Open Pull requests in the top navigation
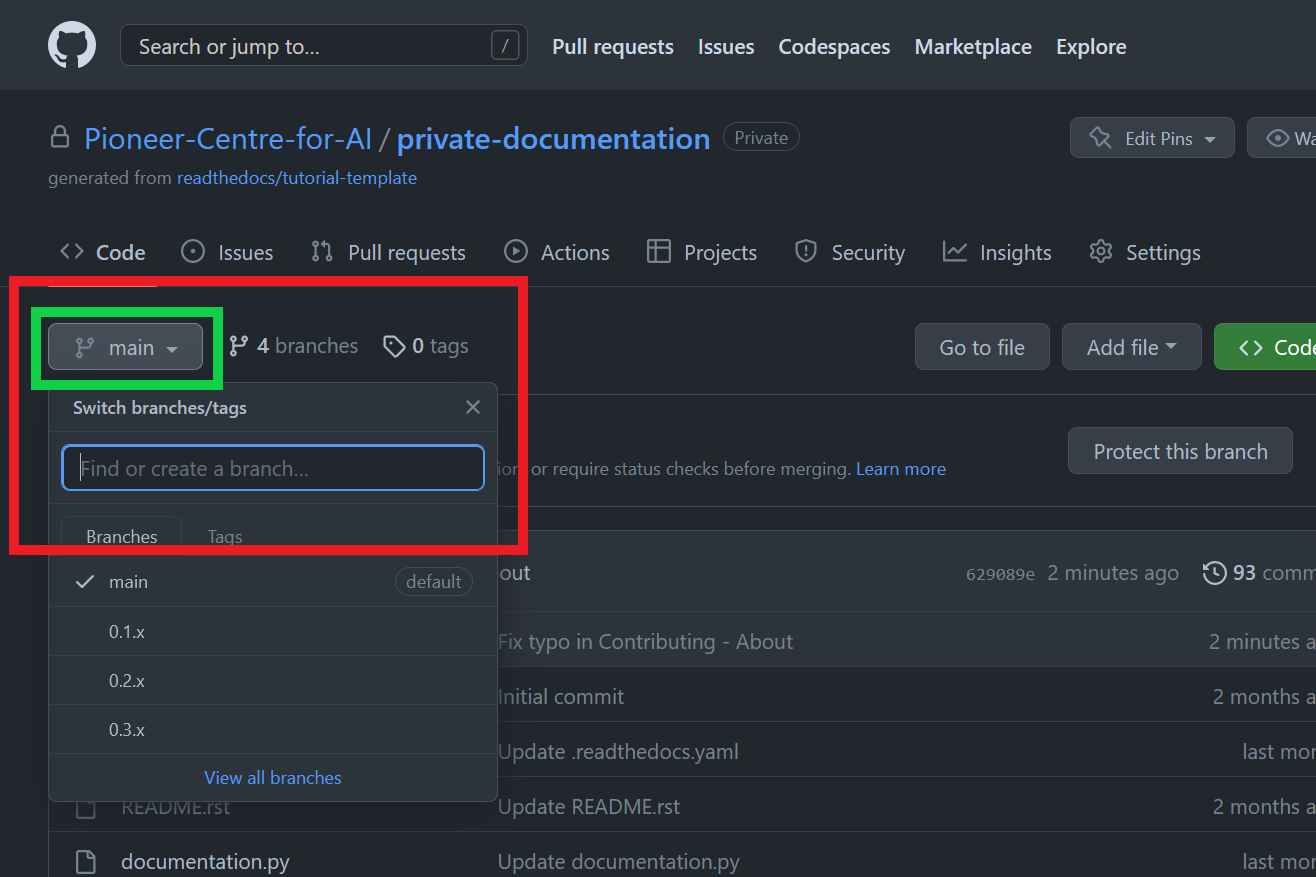Viewport: 1316px width, 877px height. click(x=613, y=47)
